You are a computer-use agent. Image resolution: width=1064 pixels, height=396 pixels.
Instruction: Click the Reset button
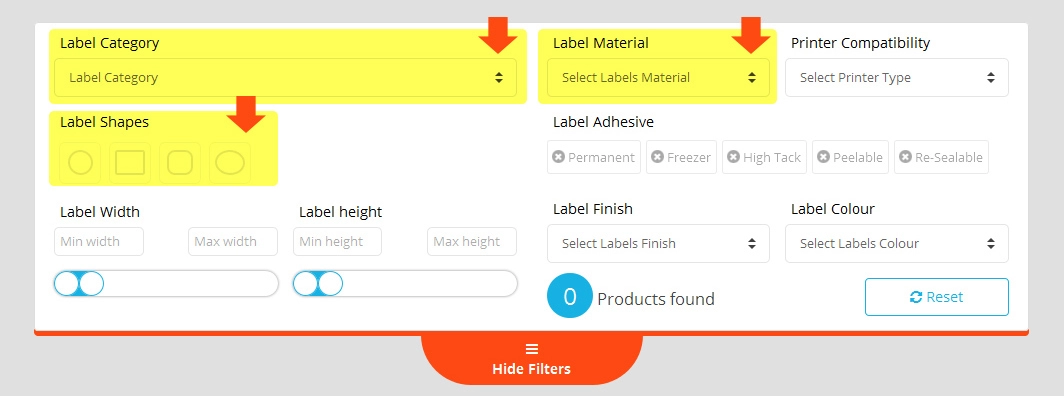pos(936,297)
